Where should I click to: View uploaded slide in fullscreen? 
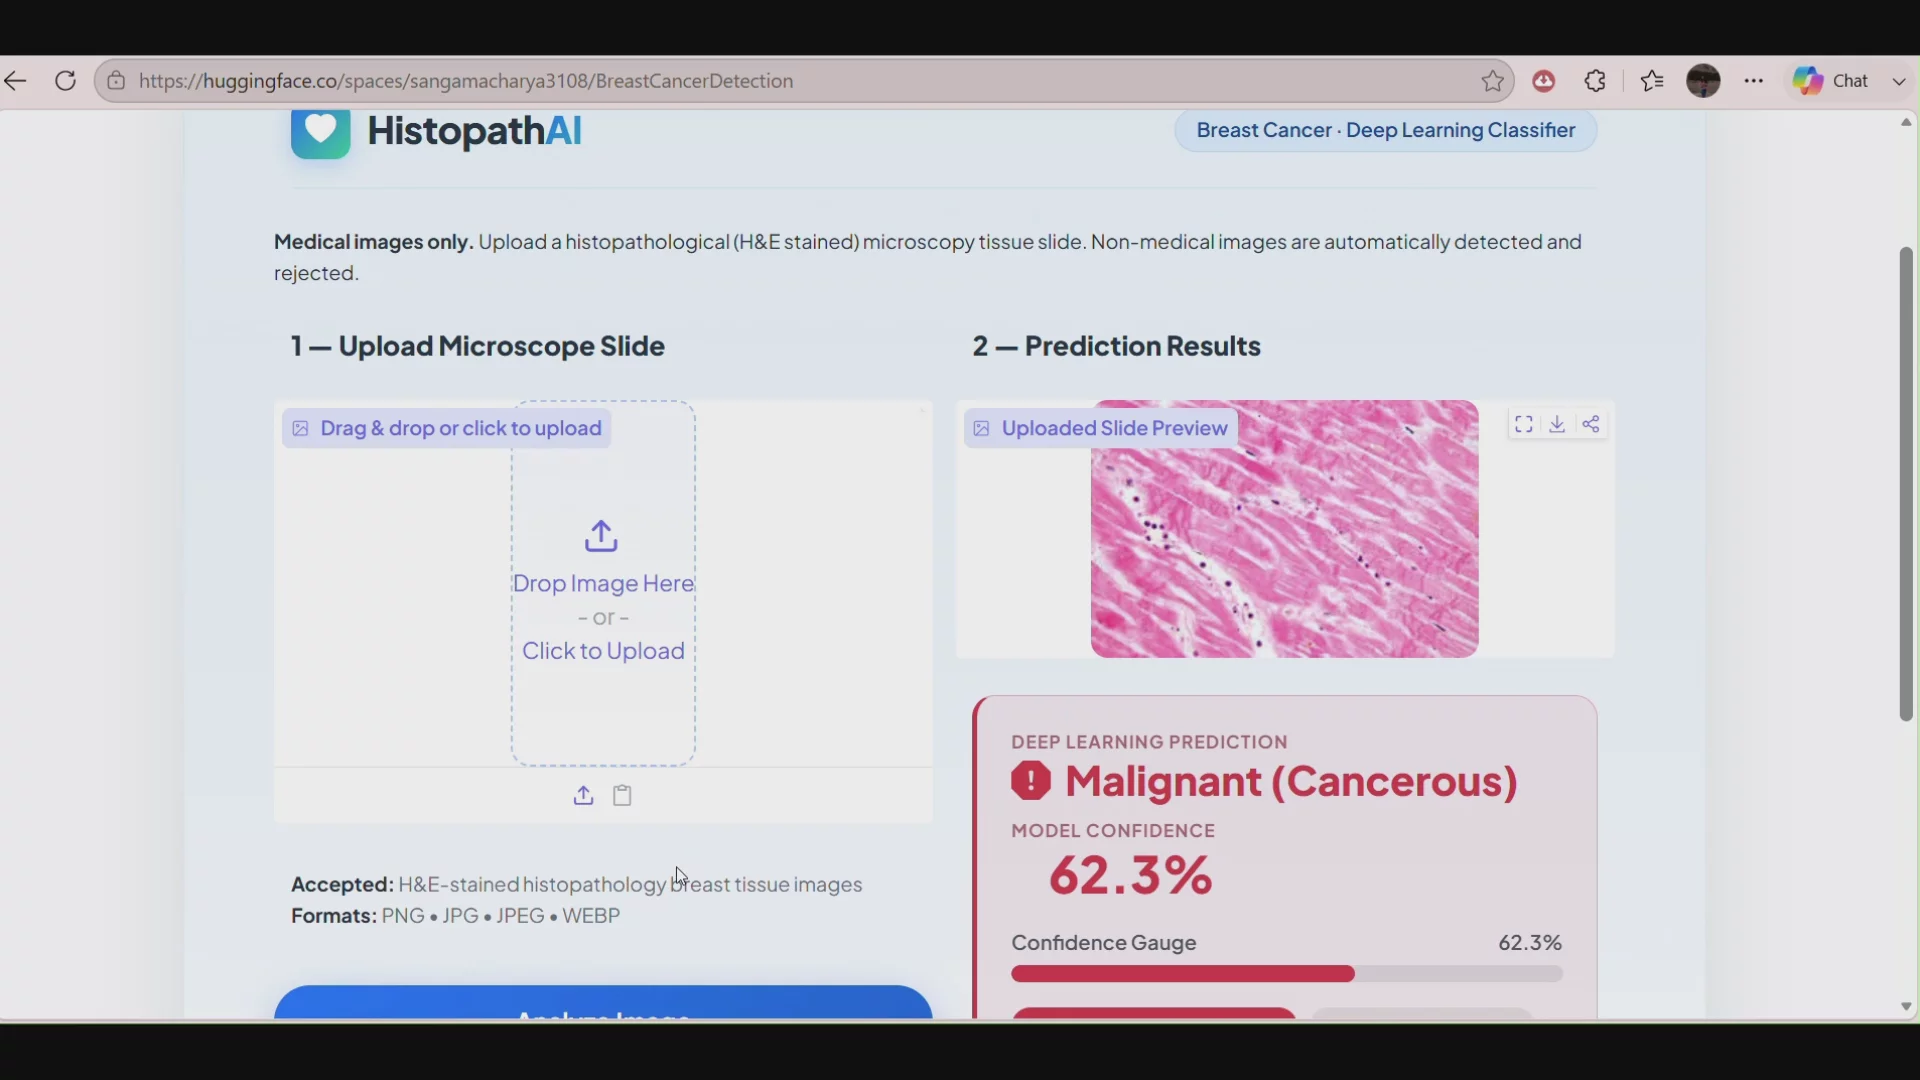1524,424
